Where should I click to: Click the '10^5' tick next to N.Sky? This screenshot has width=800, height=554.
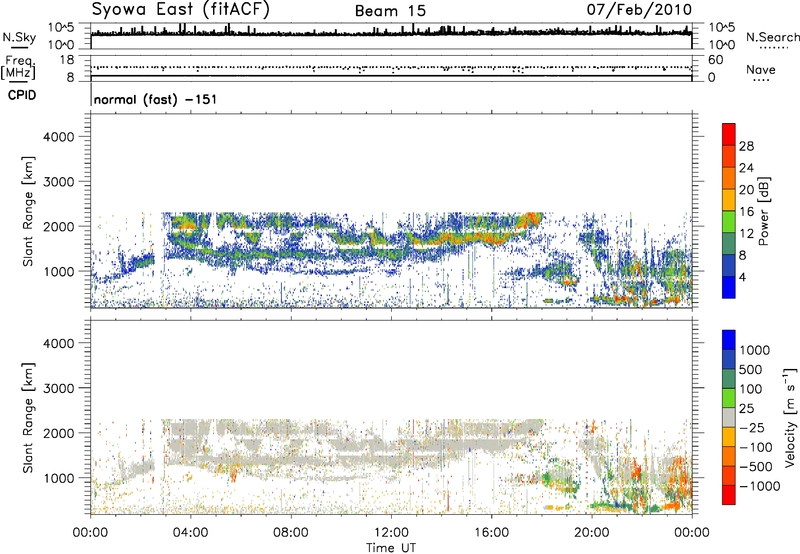(x=61, y=27)
